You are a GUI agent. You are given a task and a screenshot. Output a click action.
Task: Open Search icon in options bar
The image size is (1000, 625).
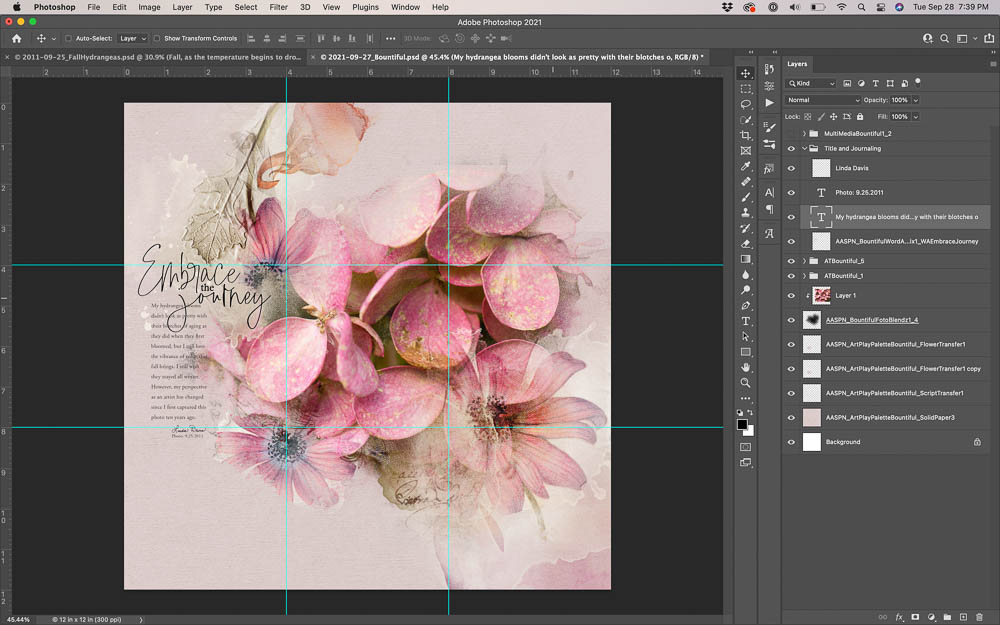coord(945,38)
